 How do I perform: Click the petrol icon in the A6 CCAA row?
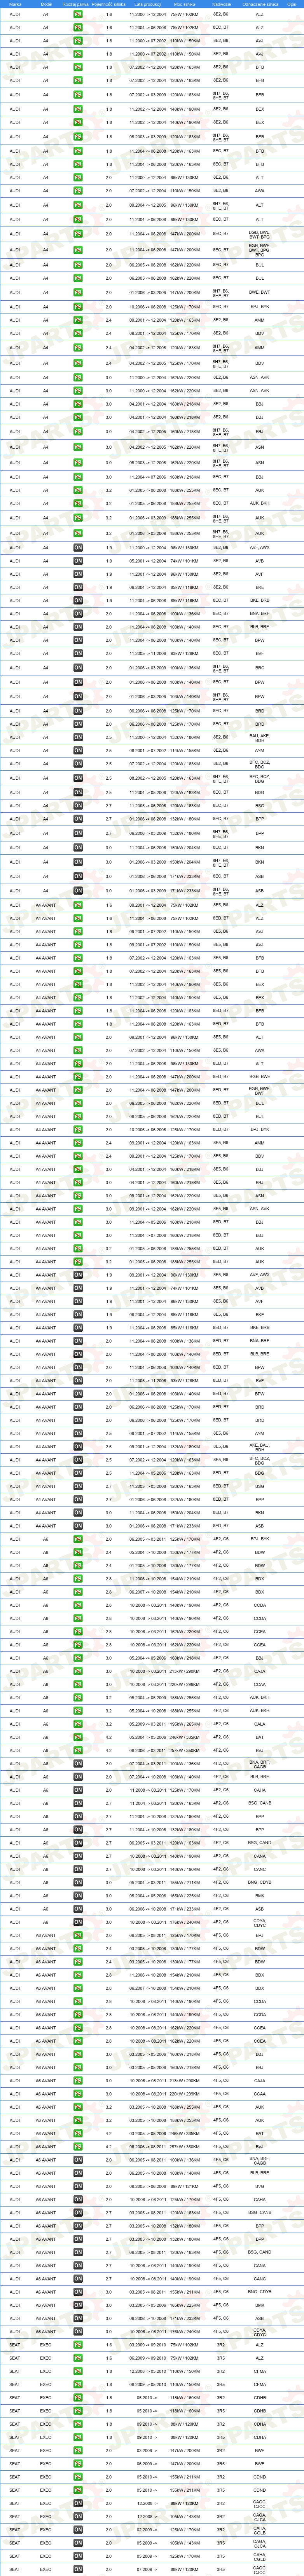pyautogui.click(x=78, y=1684)
